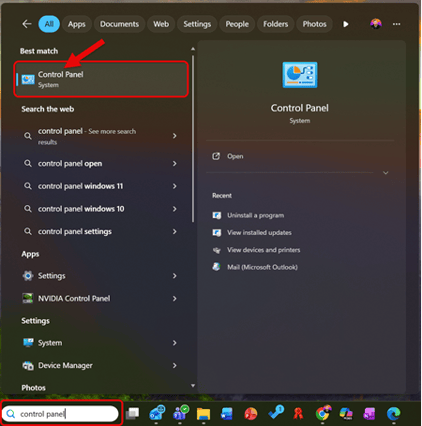
Task: Open Task View from the taskbar
Action: (x=133, y=413)
